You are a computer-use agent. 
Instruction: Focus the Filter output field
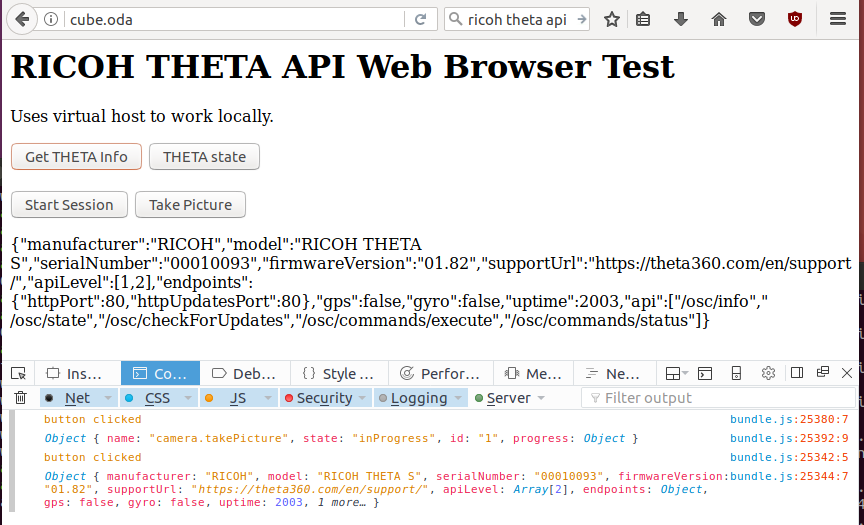(718, 398)
